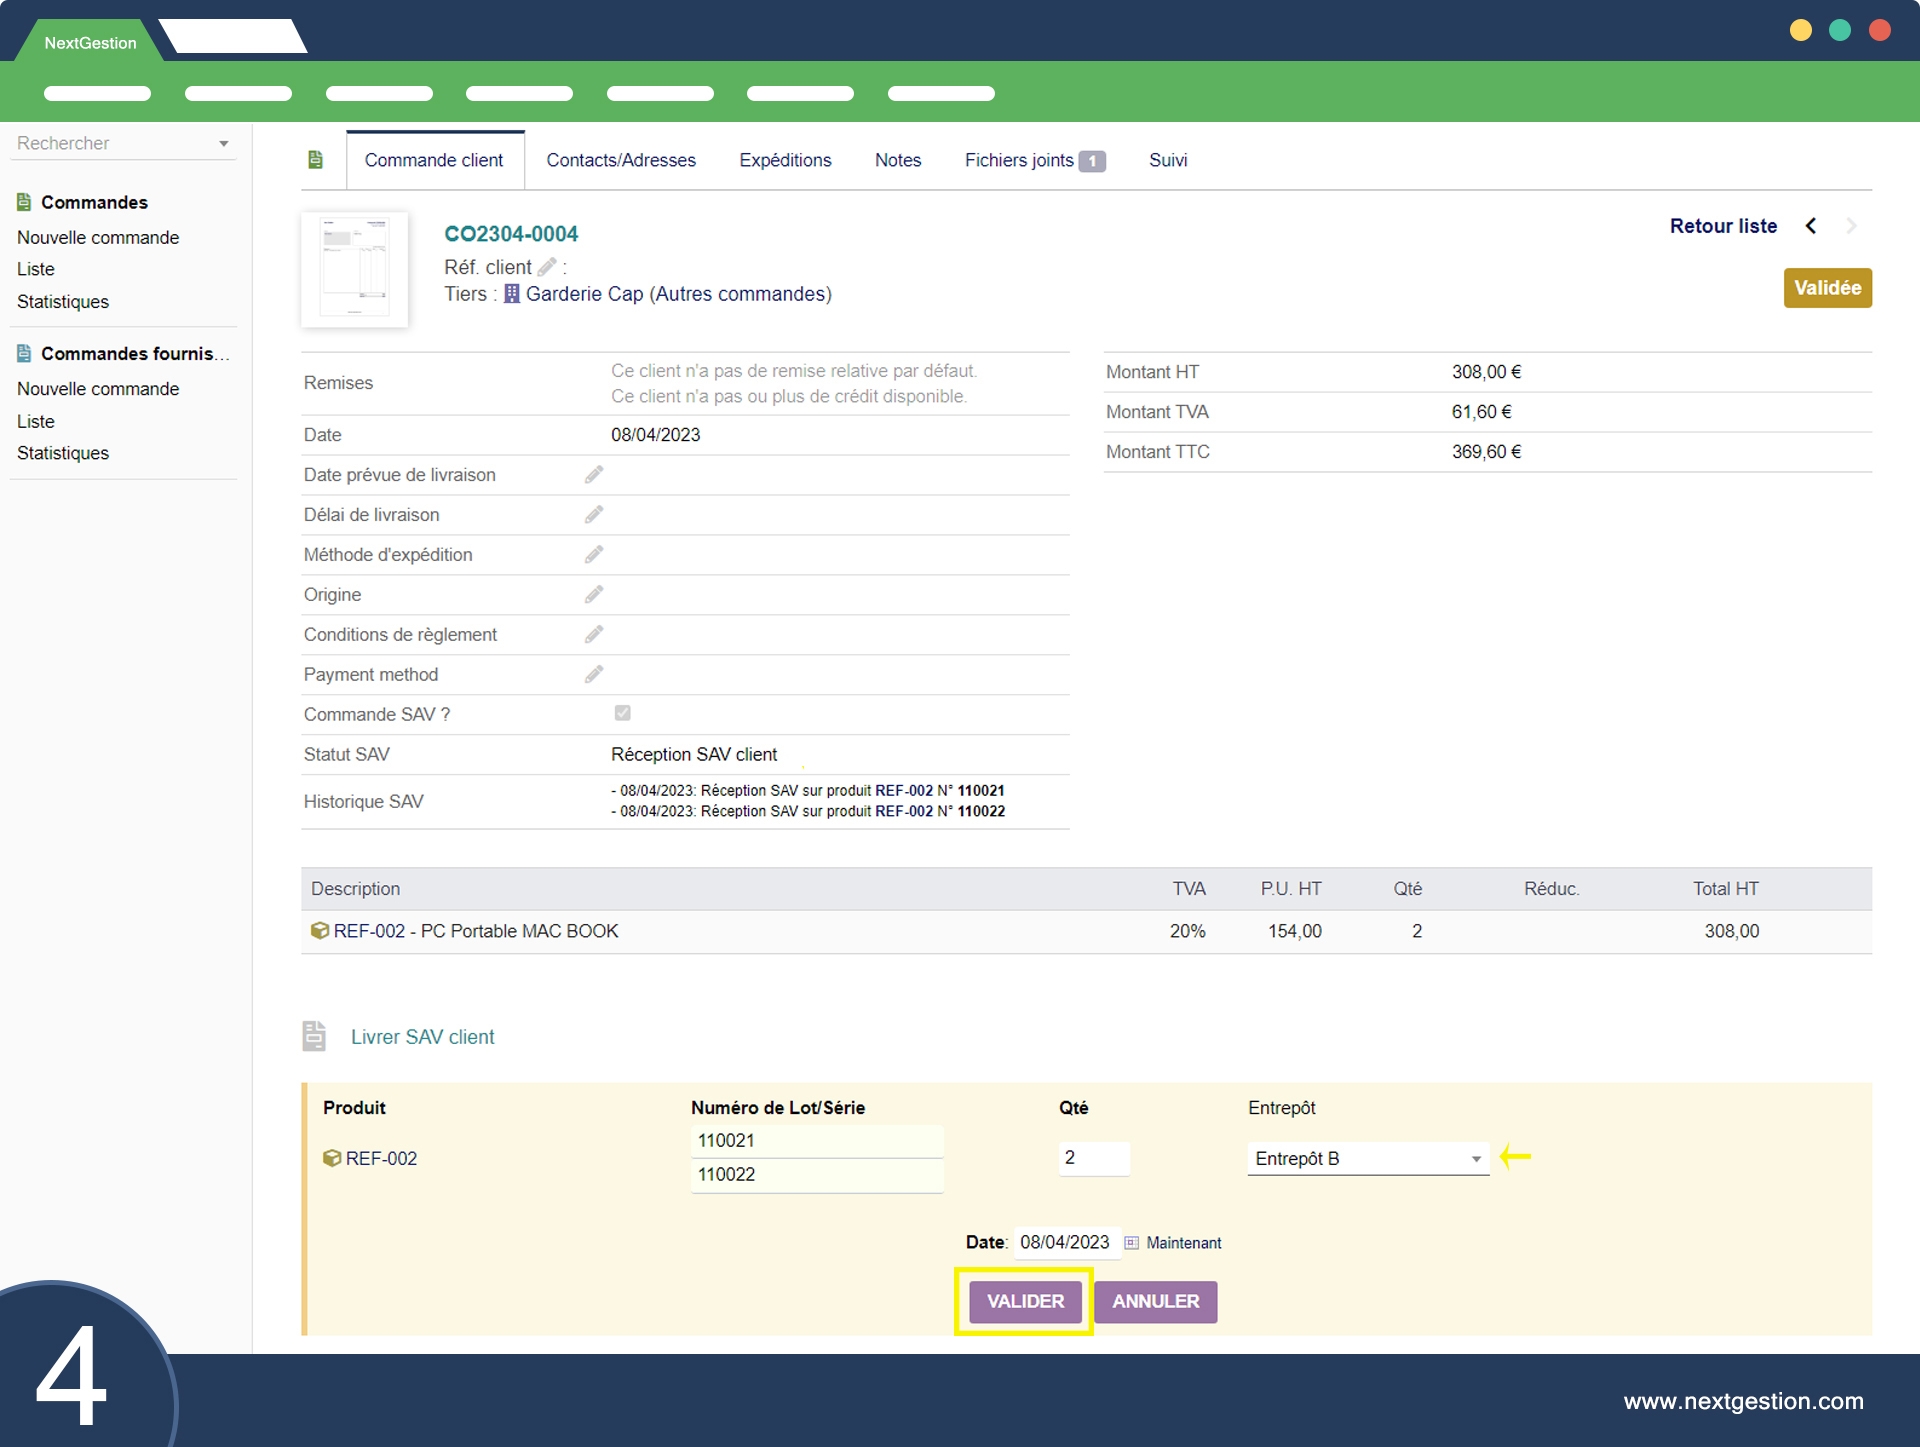The height and width of the screenshot is (1447, 1920).
Task: Click pencil icon next to Date prévue de livraison
Action: pyautogui.click(x=594, y=475)
